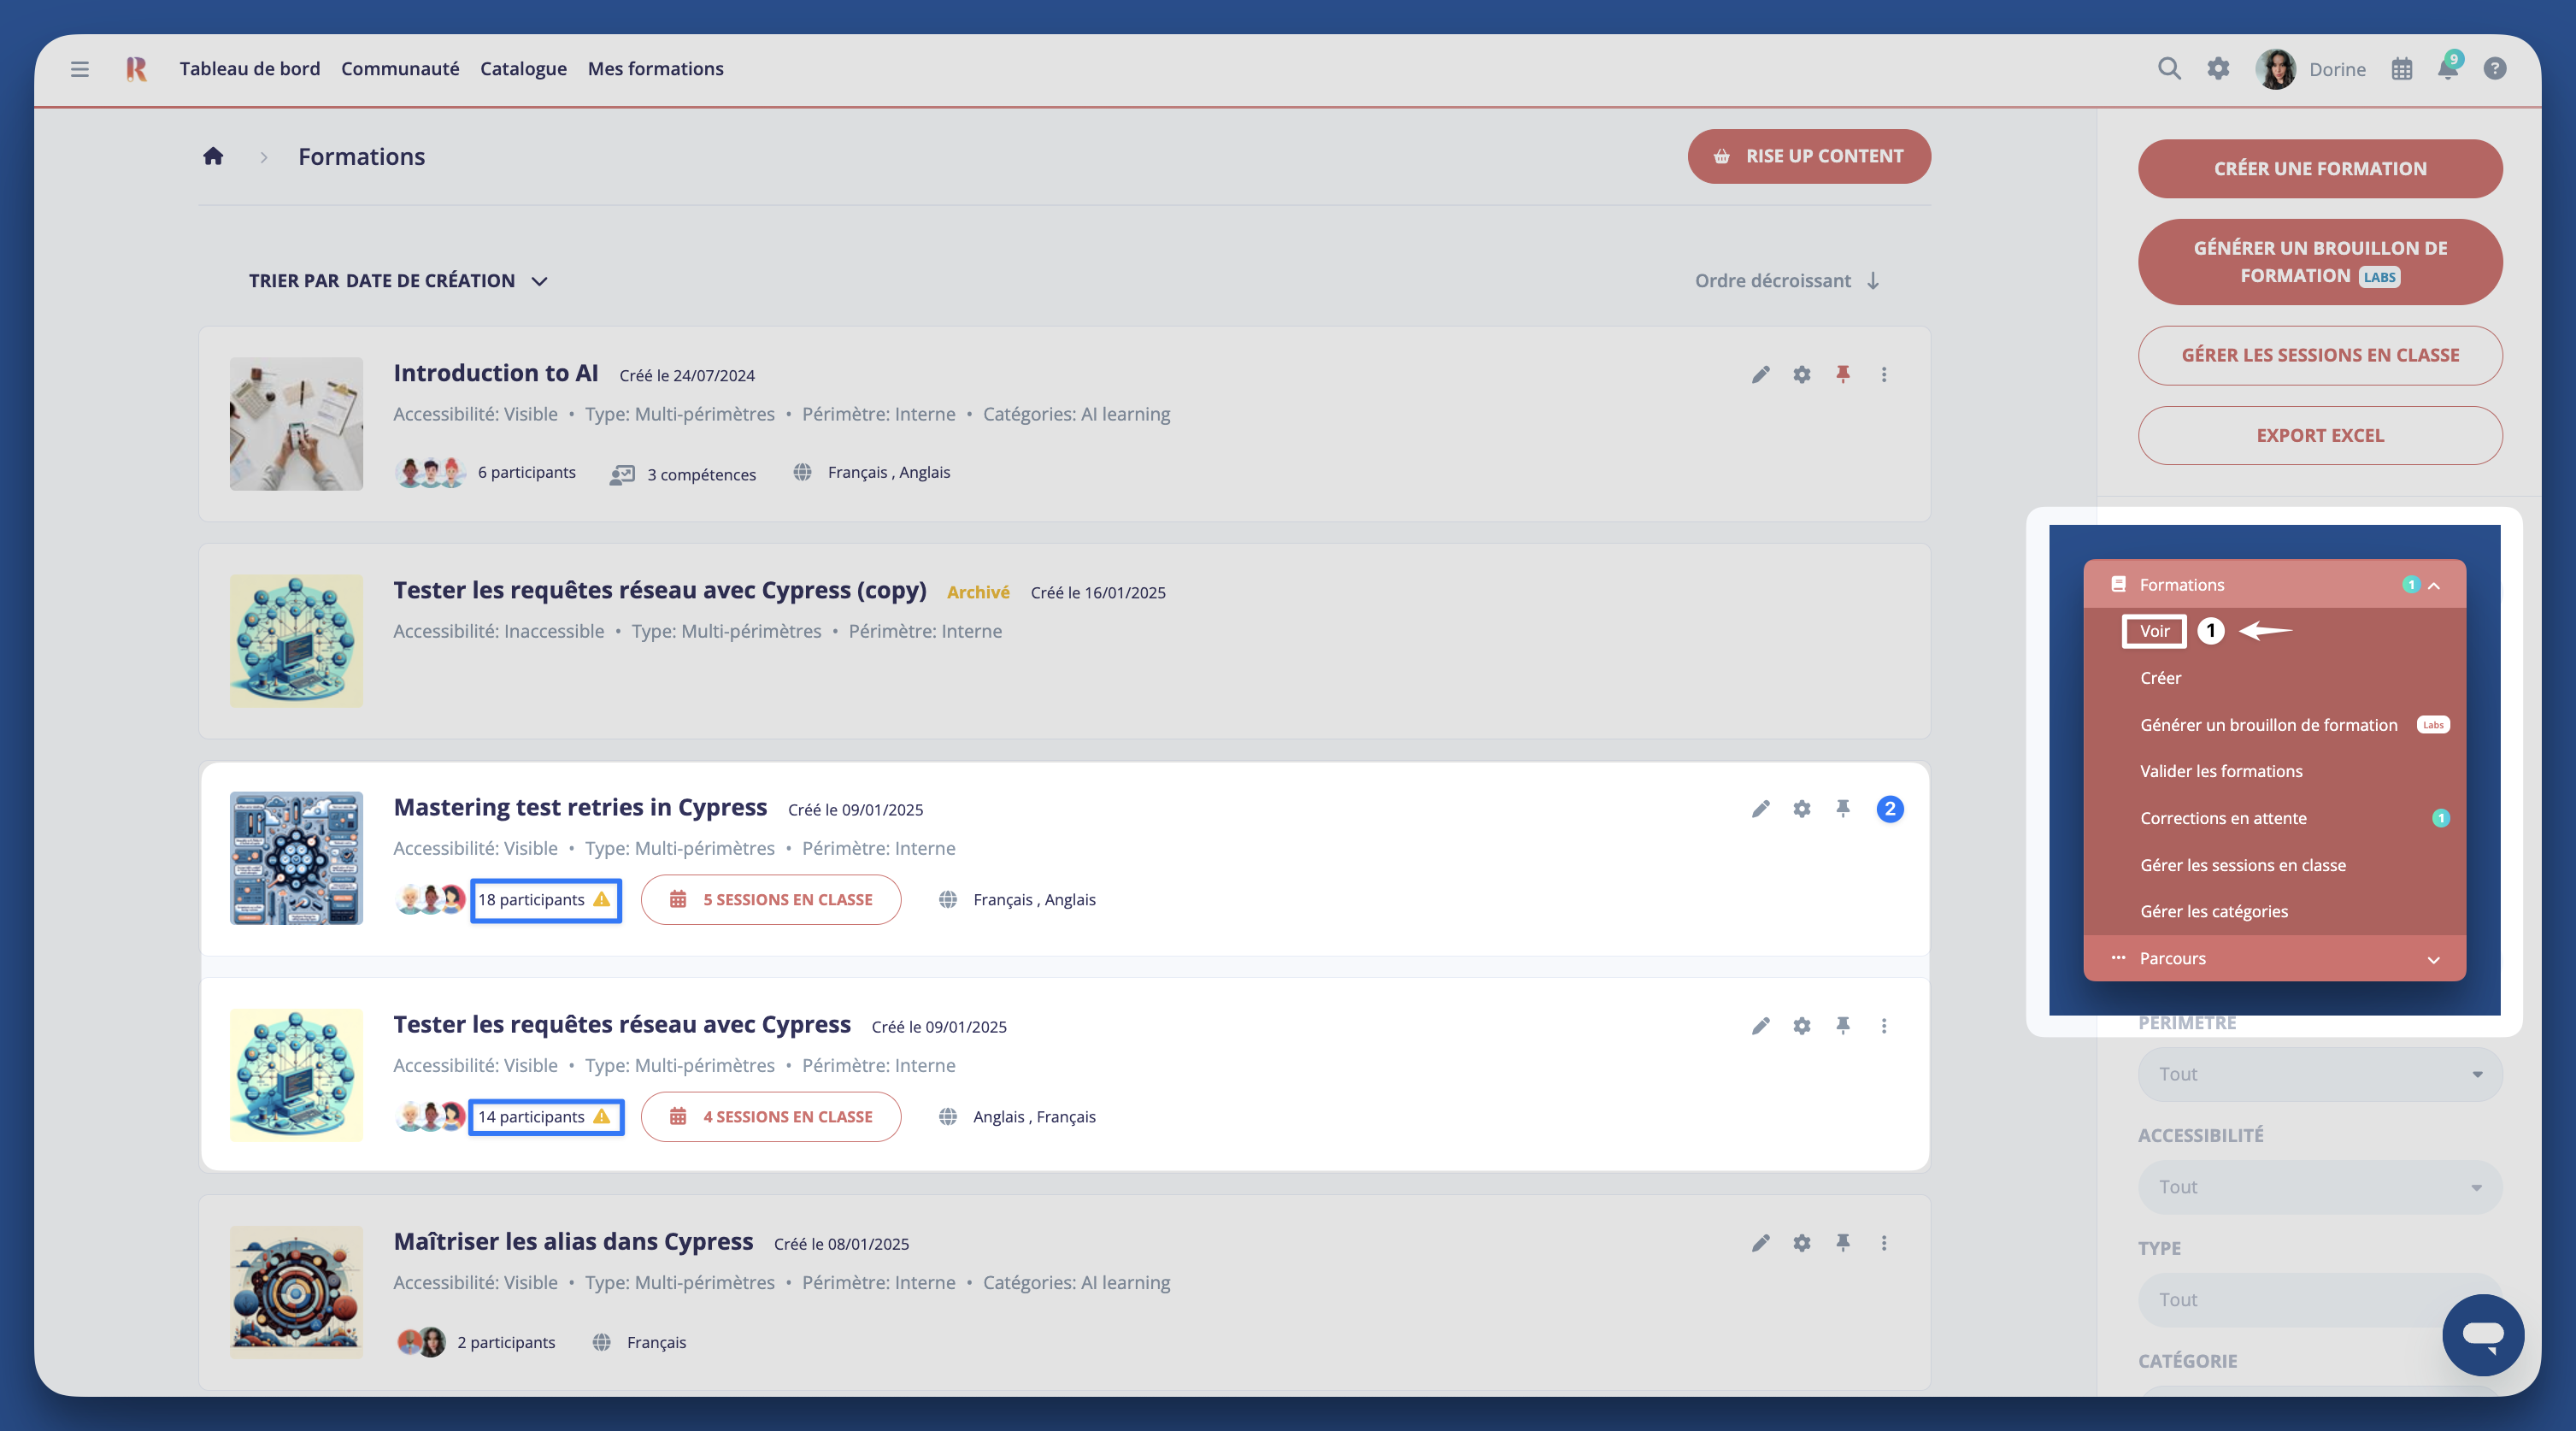Open the calendar icon in top bar
Screen dimensions: 2576x1431
coord(2402,69)
